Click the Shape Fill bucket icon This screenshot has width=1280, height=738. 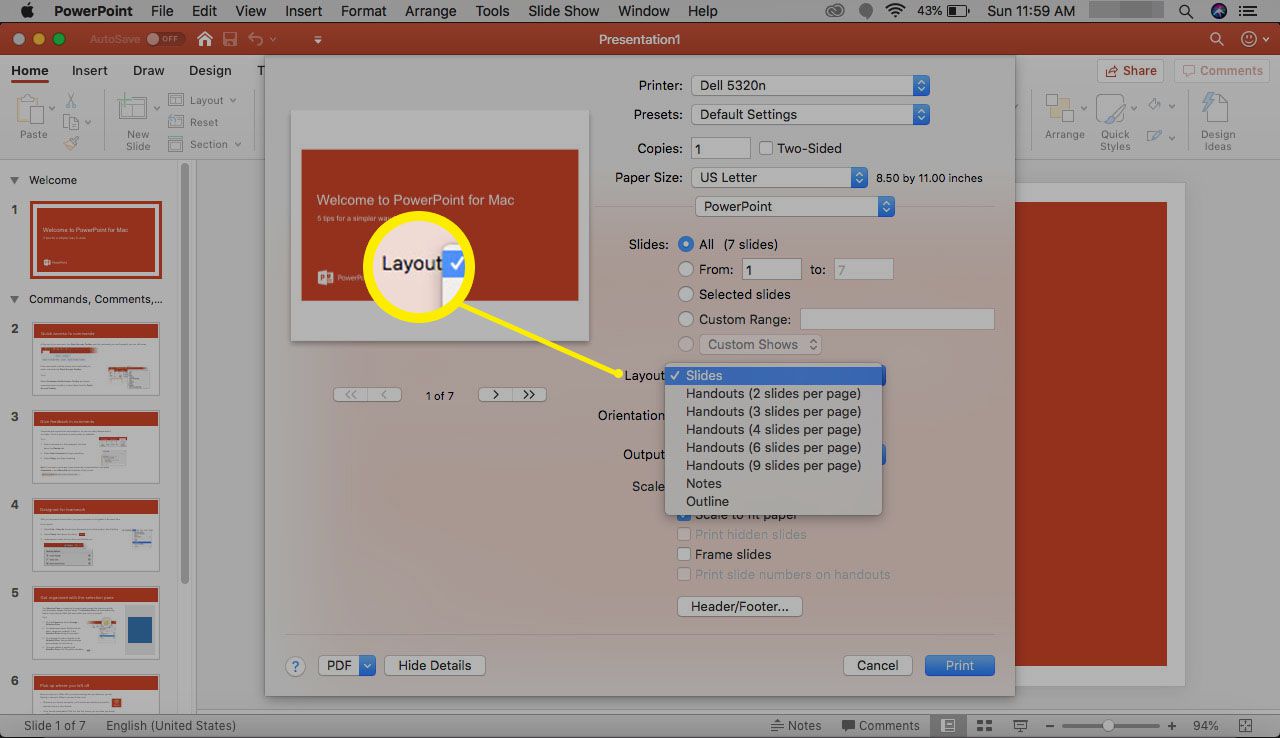(x=1155, y=104)
